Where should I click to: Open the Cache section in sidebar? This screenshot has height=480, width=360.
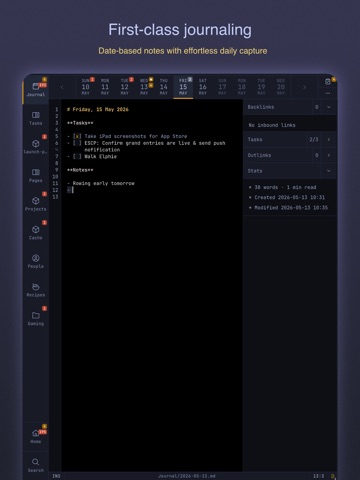pyautogui.click(x=36, y=233)
